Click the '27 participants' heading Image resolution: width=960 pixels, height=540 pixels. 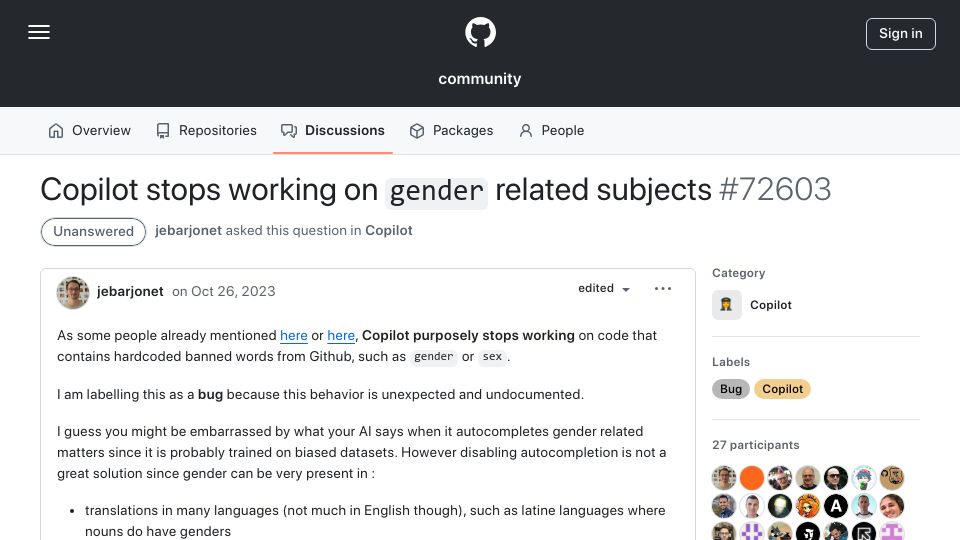point(756,445)
